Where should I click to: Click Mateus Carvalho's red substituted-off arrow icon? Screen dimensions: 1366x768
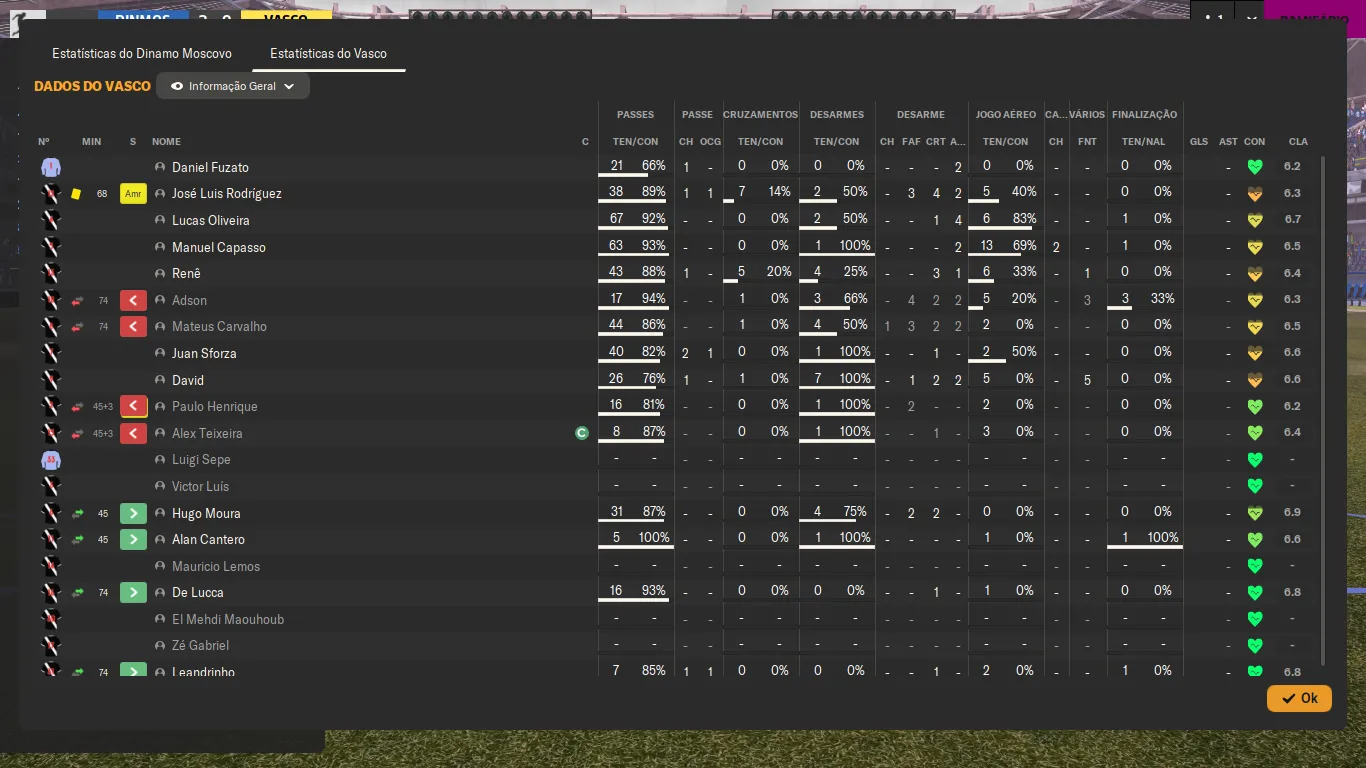click(133, 326)
